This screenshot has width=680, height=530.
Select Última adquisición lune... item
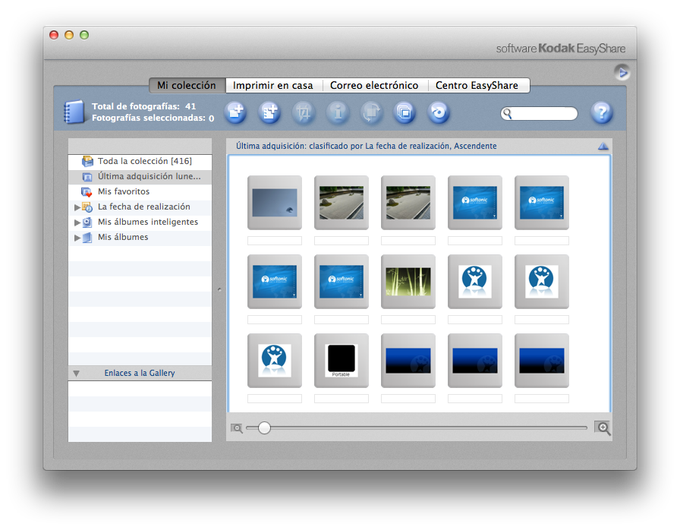tap(140, 177)
